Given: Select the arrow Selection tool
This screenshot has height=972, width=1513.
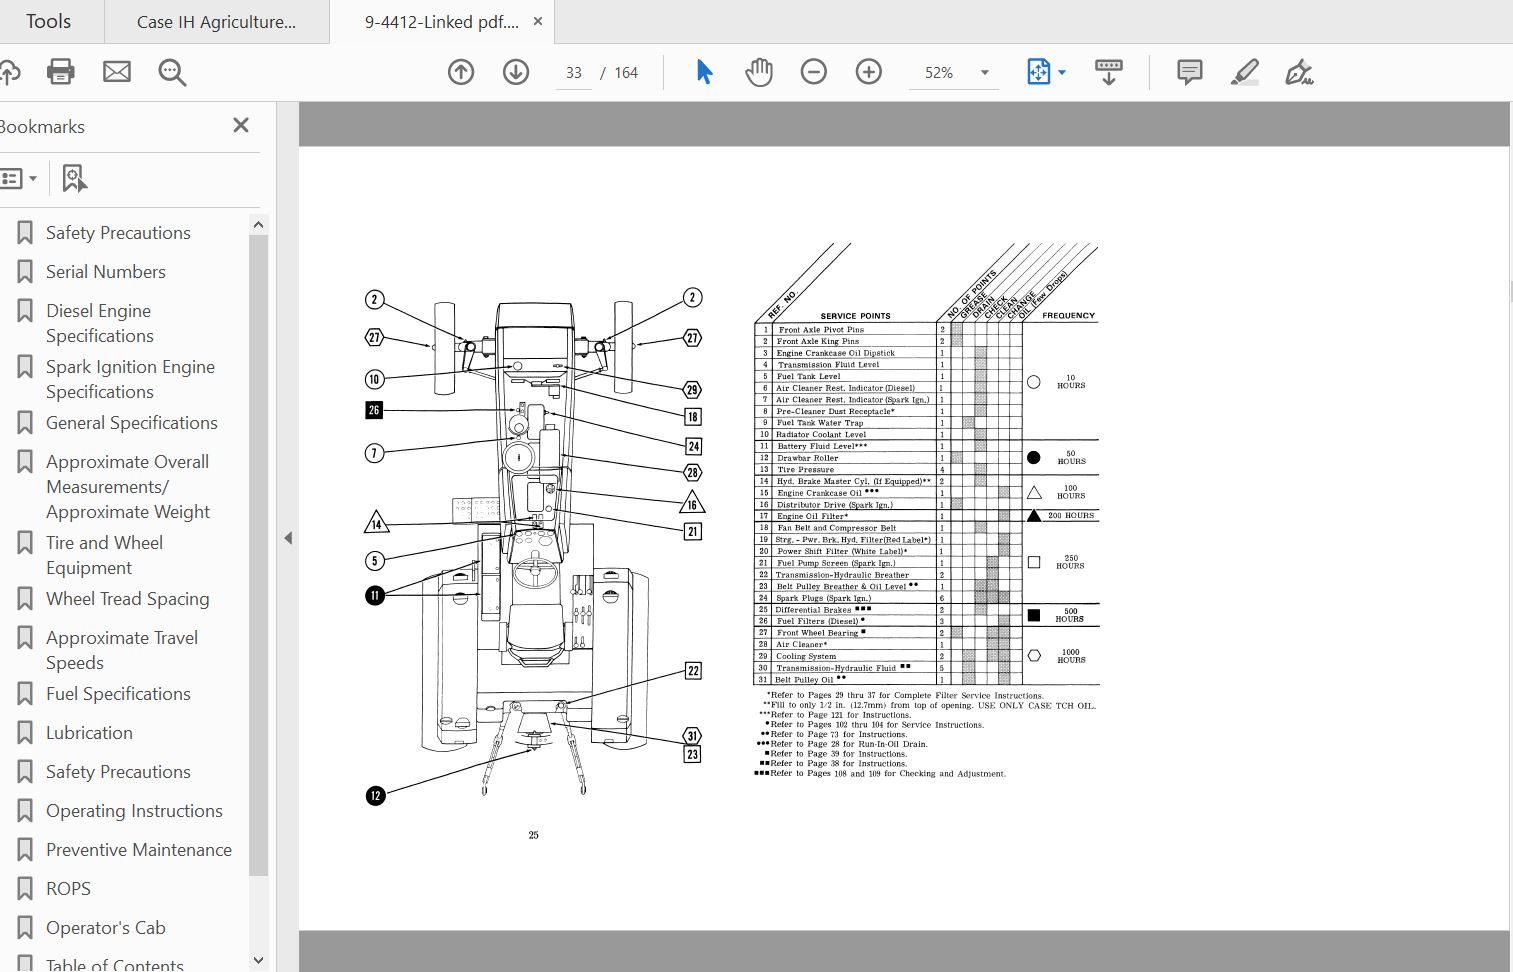Looking at the screenshot, I should click(704, 72).
